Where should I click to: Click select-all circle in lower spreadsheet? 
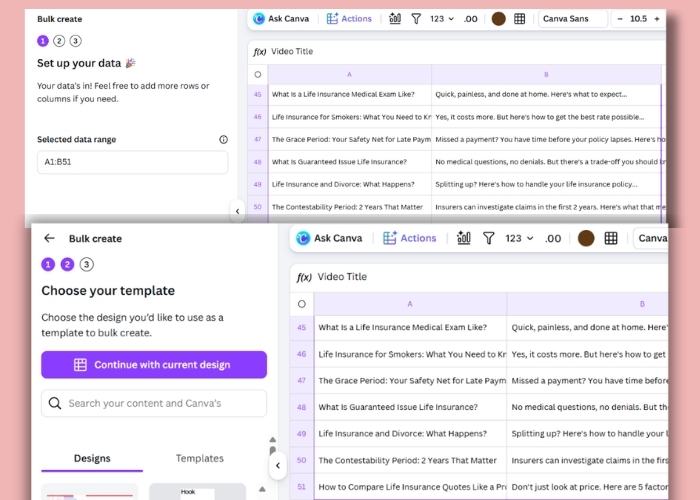(302, 304)
